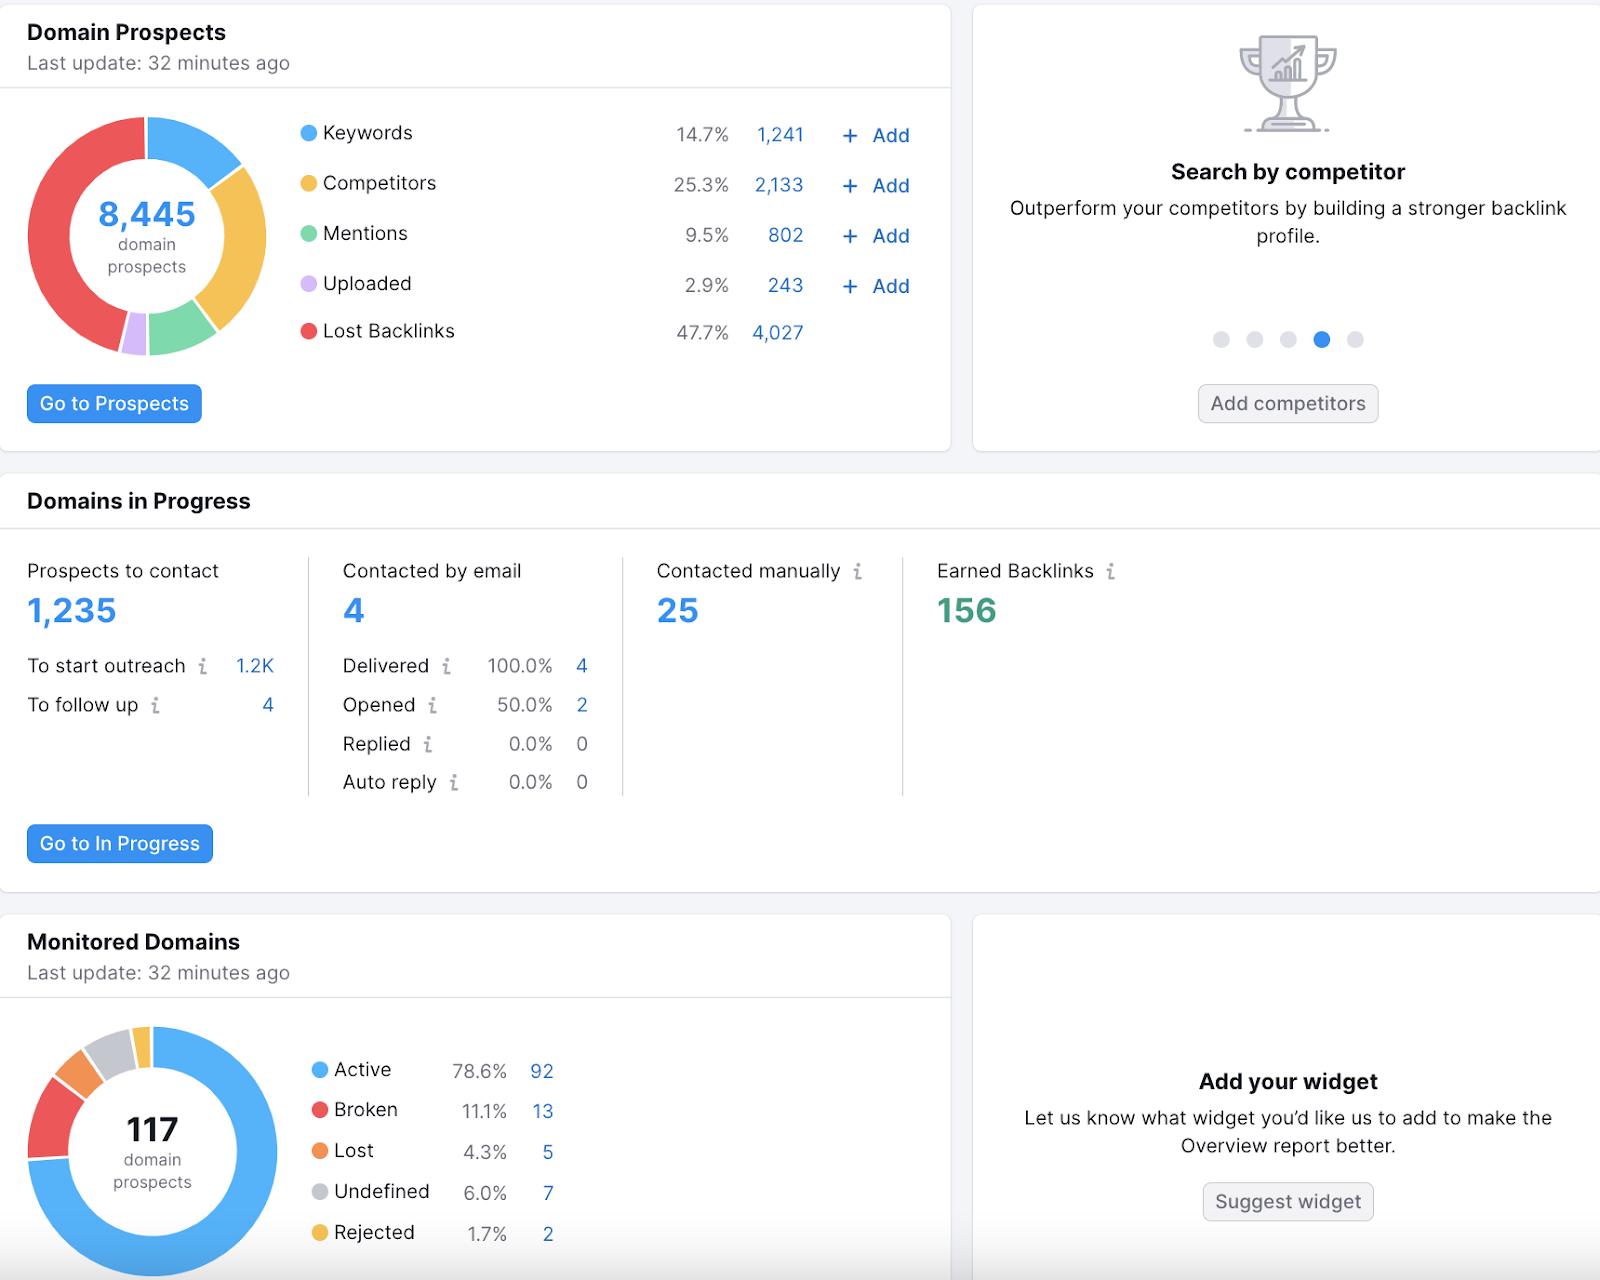
Task: Click the info icon next to "To start outreach"
Action: (205, 666)
